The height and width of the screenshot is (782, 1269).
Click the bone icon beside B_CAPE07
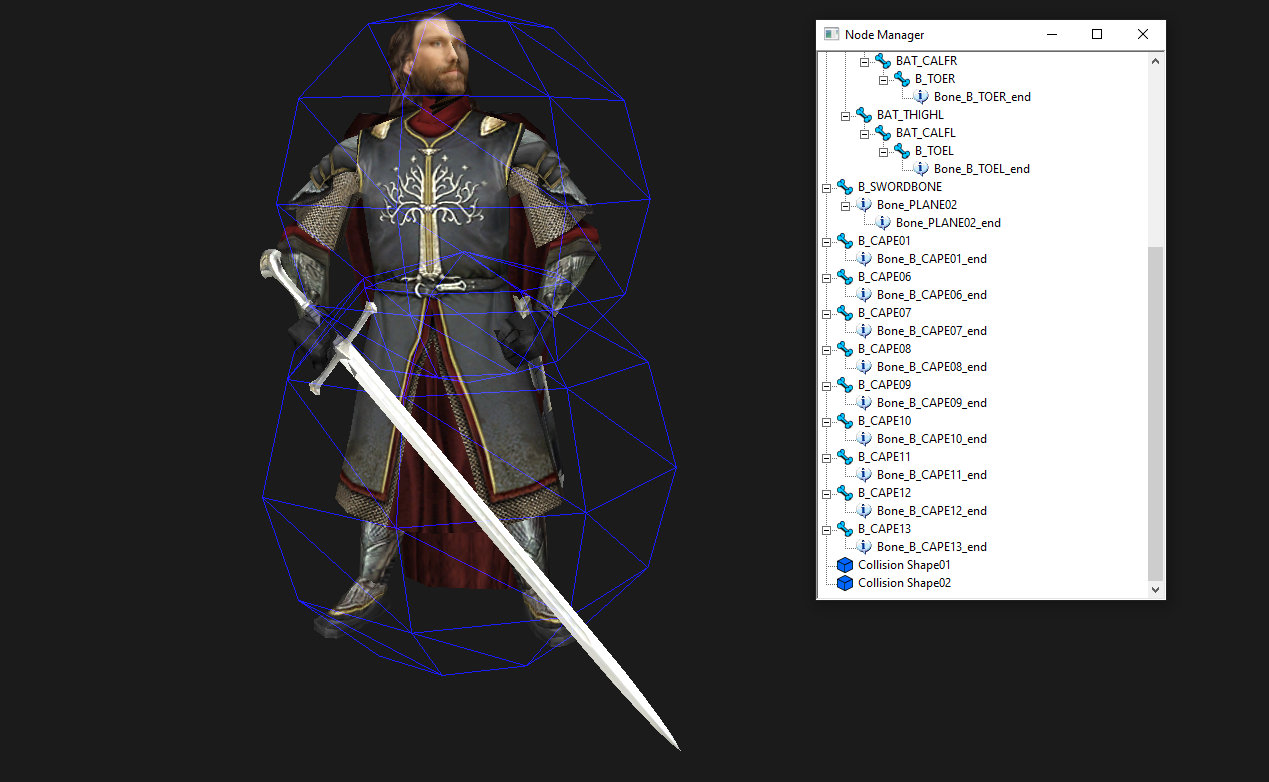(845, 313)
